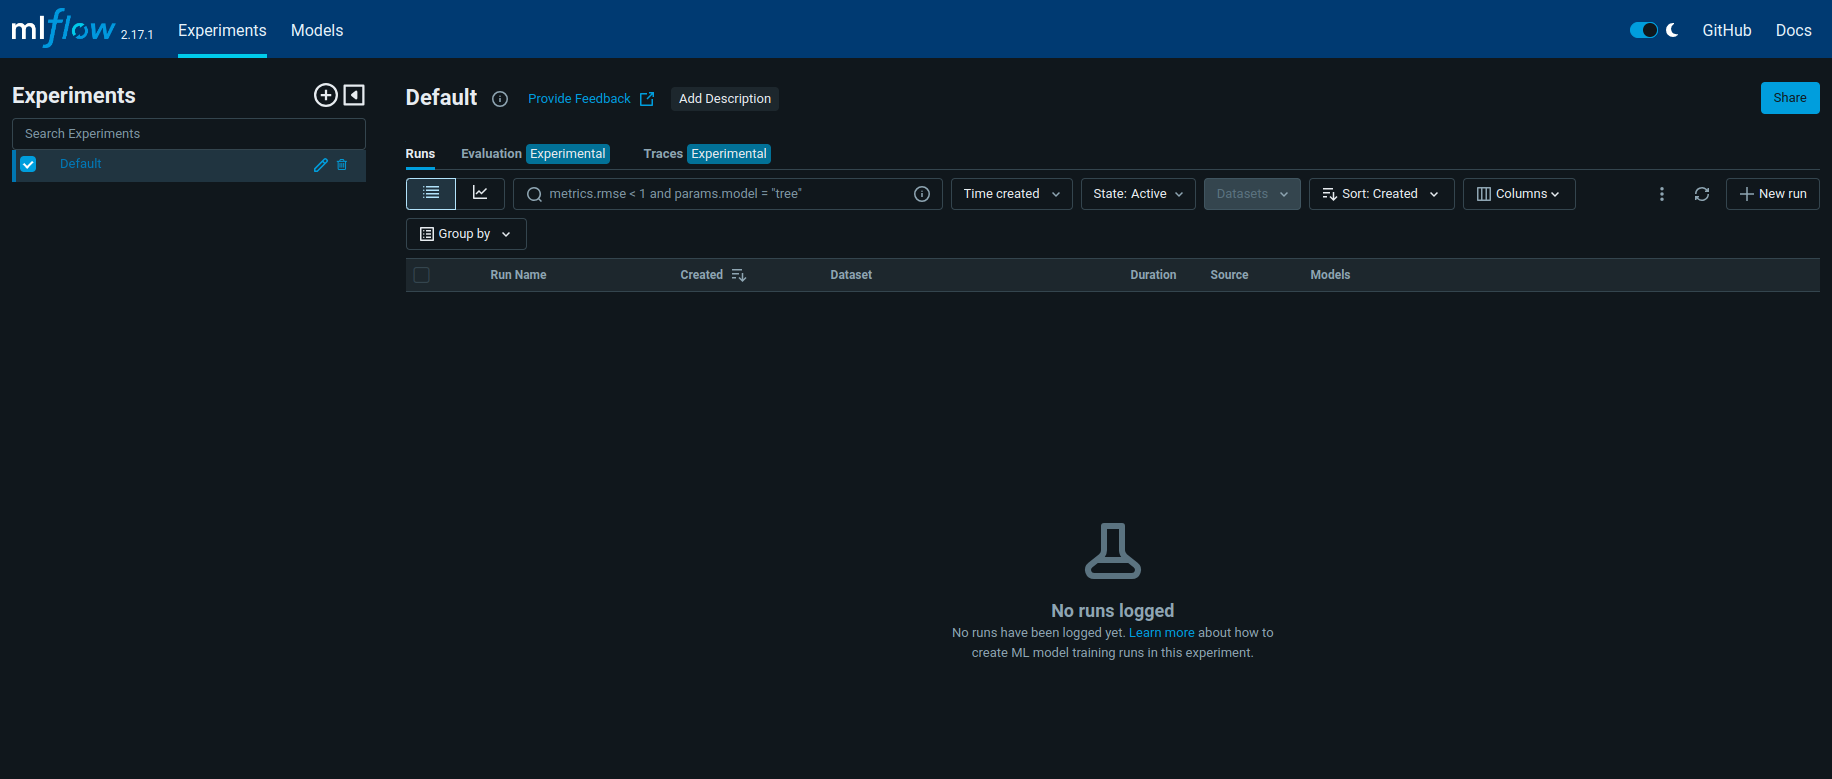Expand the State: Active dropdown
1832x779 pixels.
[1138, 194]
